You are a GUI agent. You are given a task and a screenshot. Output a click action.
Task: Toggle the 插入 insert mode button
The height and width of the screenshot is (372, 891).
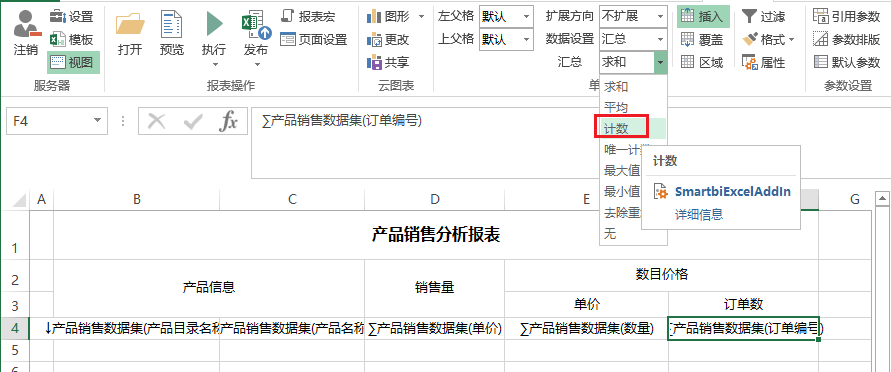[x=703, y=16]
